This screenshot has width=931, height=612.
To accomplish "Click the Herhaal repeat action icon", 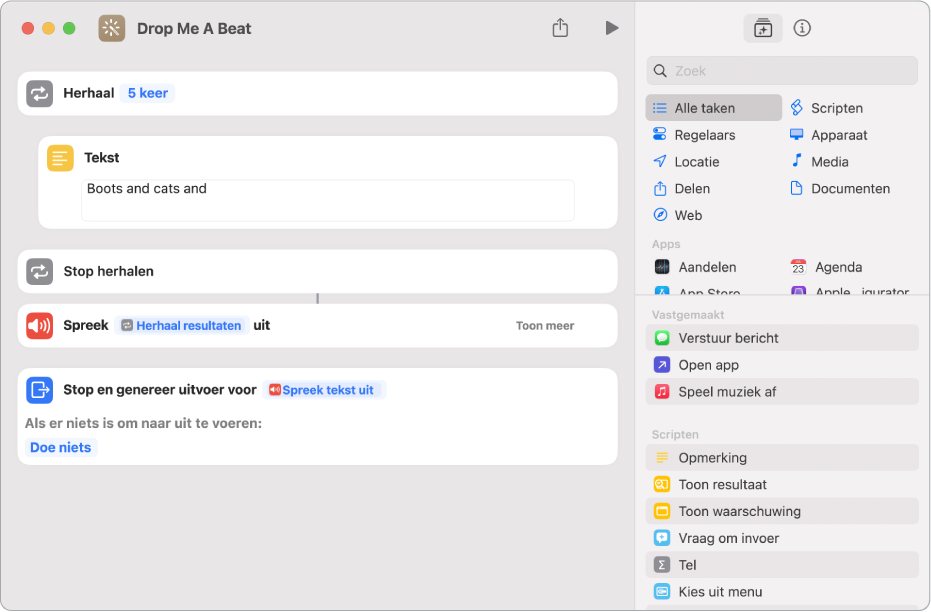I will click(39, 93).
